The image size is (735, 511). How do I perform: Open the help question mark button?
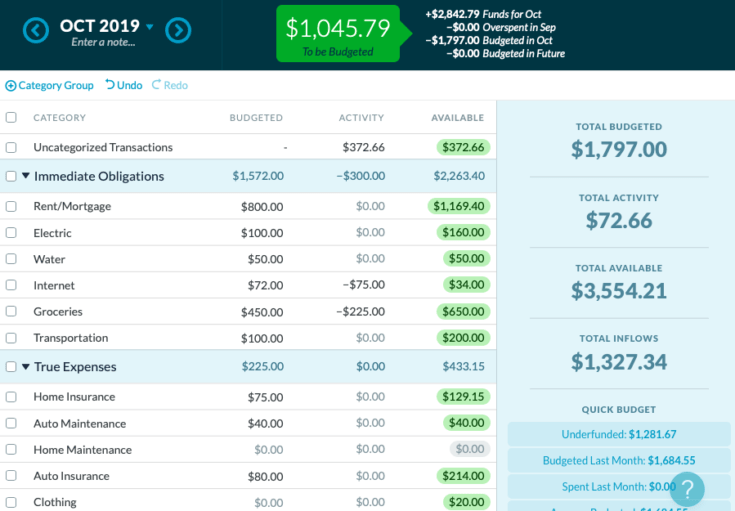pyautogui.click(x=687, y=489)
